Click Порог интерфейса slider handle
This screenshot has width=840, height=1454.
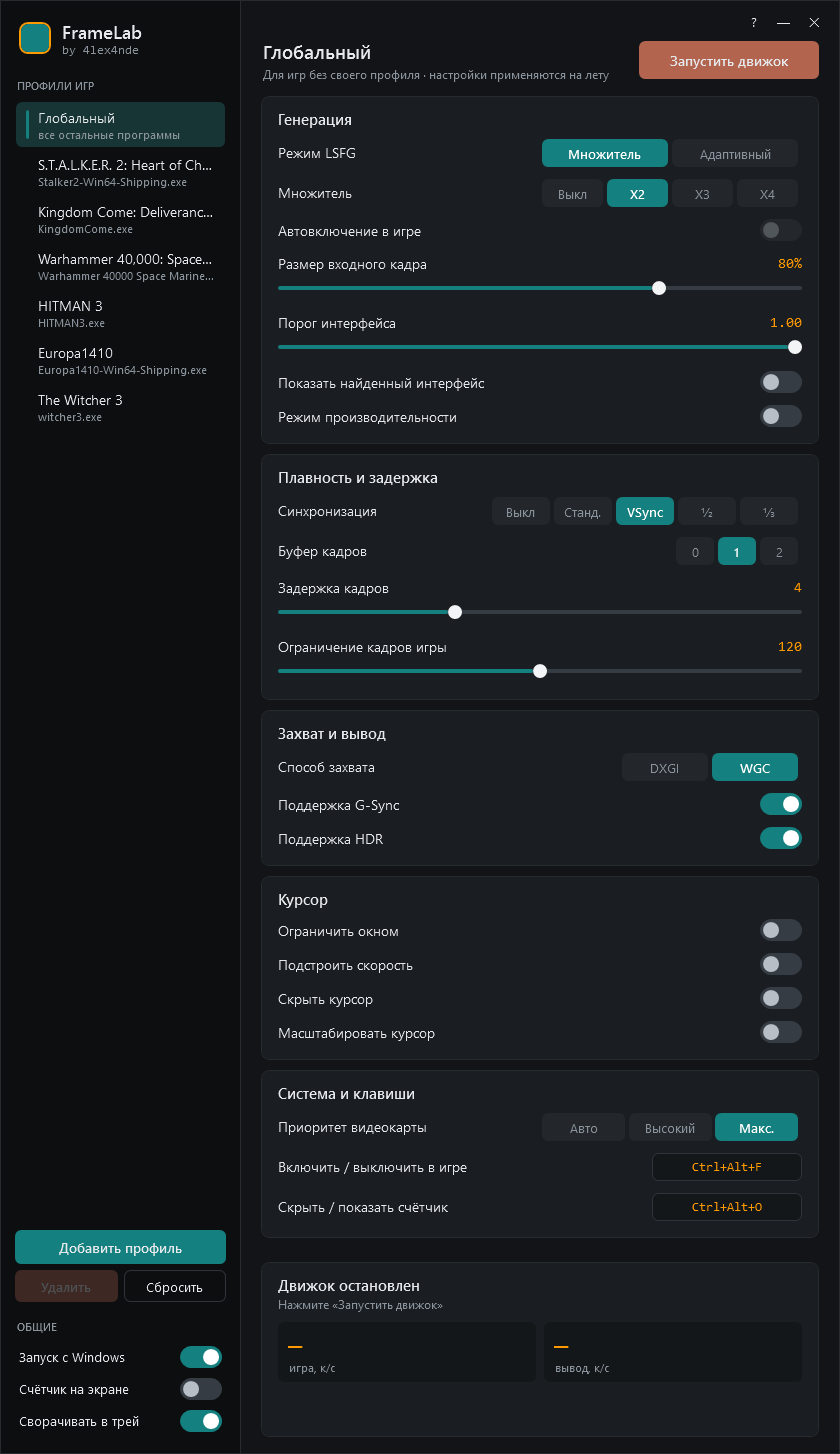(x=795, y=347)
